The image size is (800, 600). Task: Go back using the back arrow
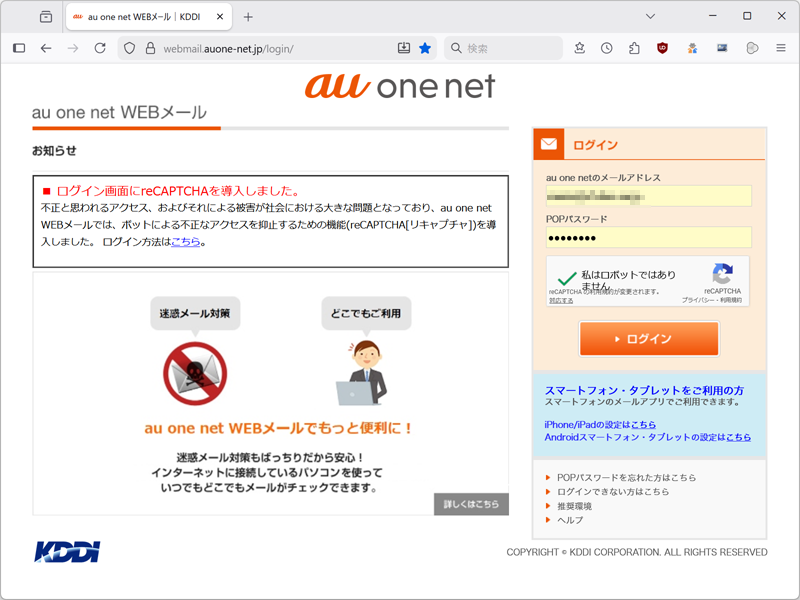(46, 48)
